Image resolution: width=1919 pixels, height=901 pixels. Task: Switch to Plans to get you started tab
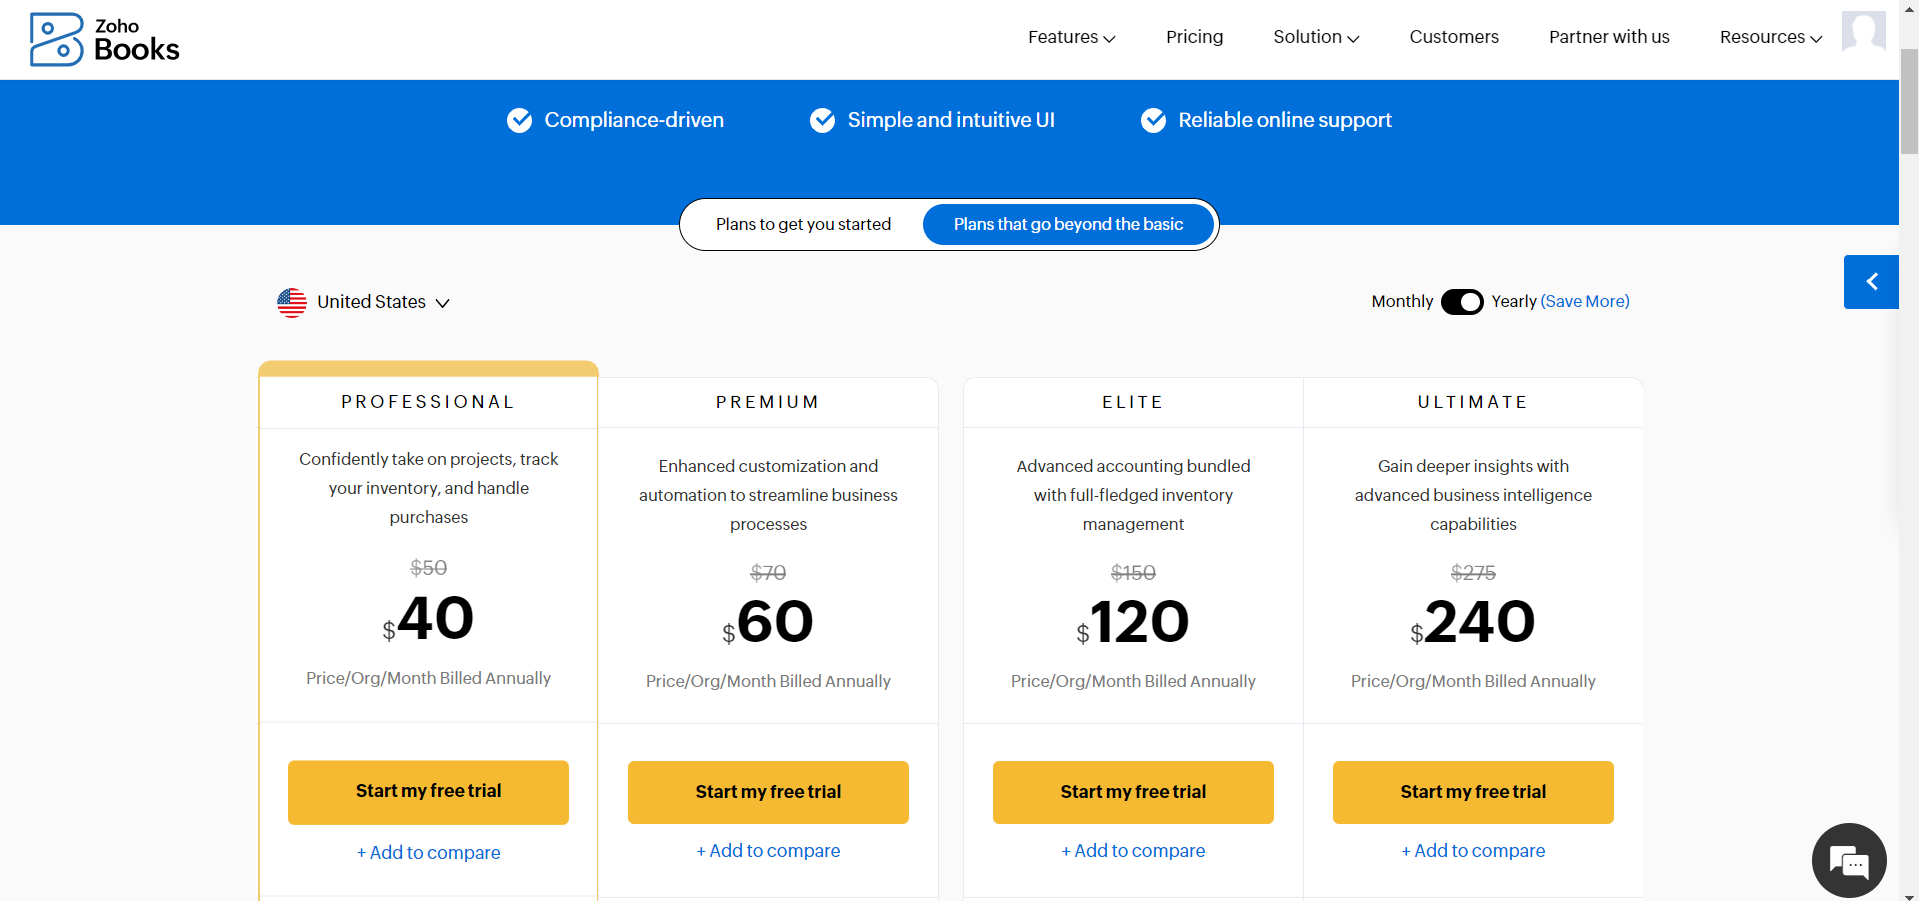click(803, 224)
